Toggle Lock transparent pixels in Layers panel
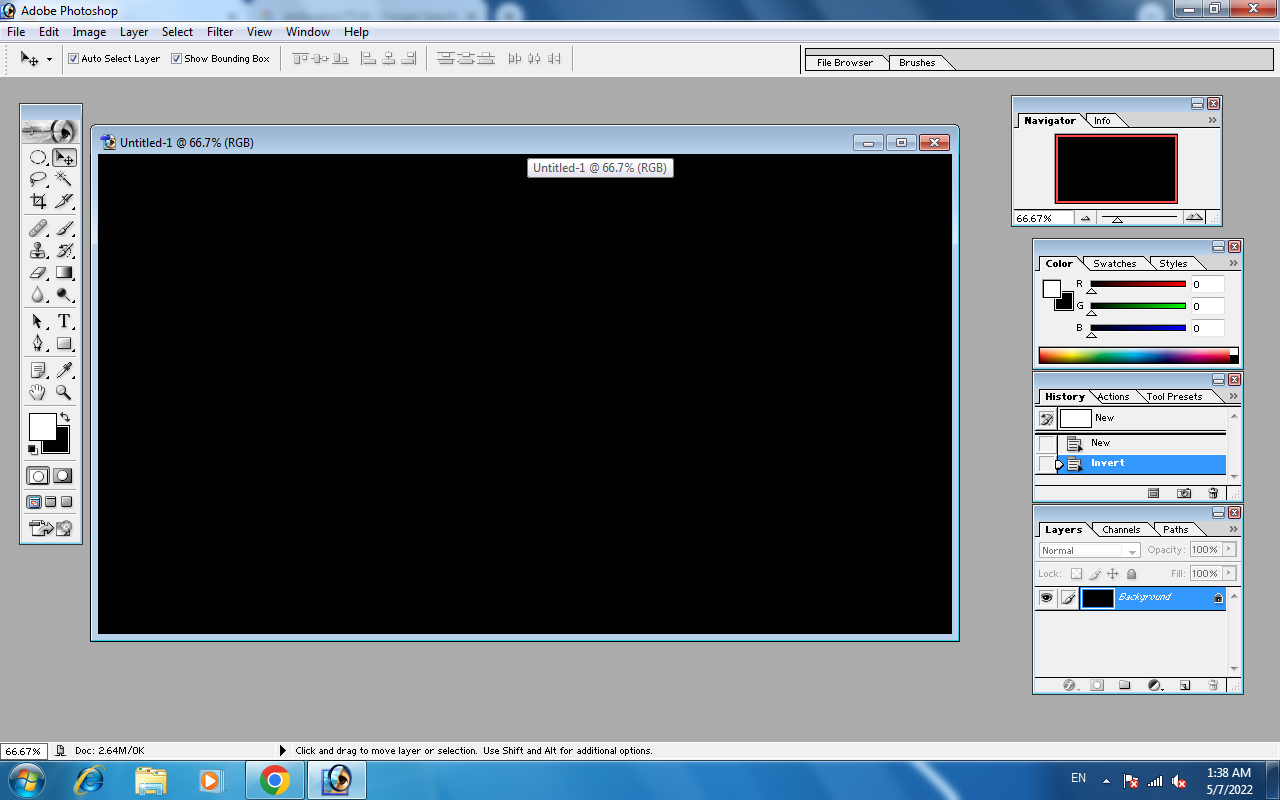 click(1076, 574)
